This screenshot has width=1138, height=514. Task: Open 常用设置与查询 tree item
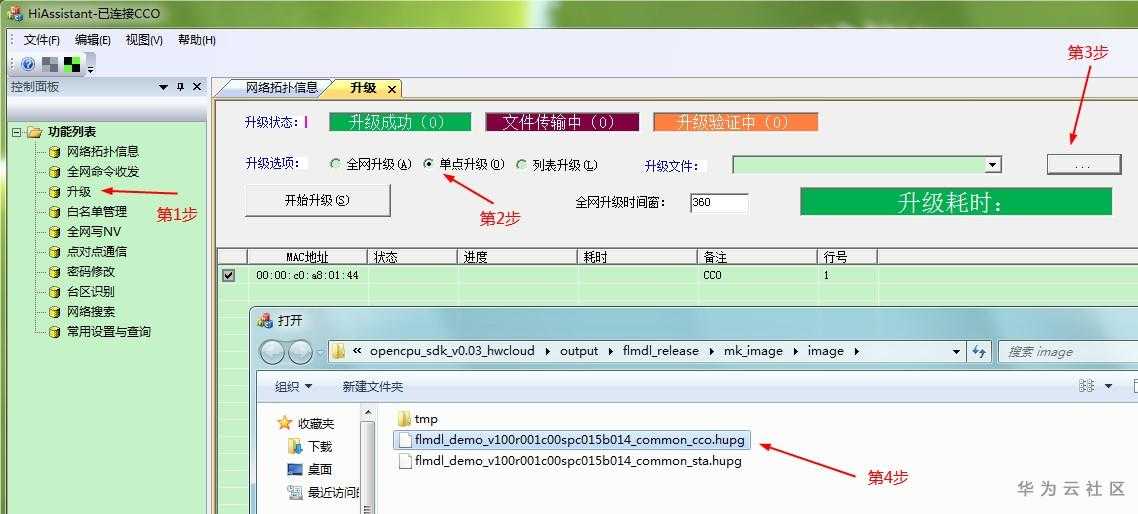pyautogui.click(x=108, y=332)
